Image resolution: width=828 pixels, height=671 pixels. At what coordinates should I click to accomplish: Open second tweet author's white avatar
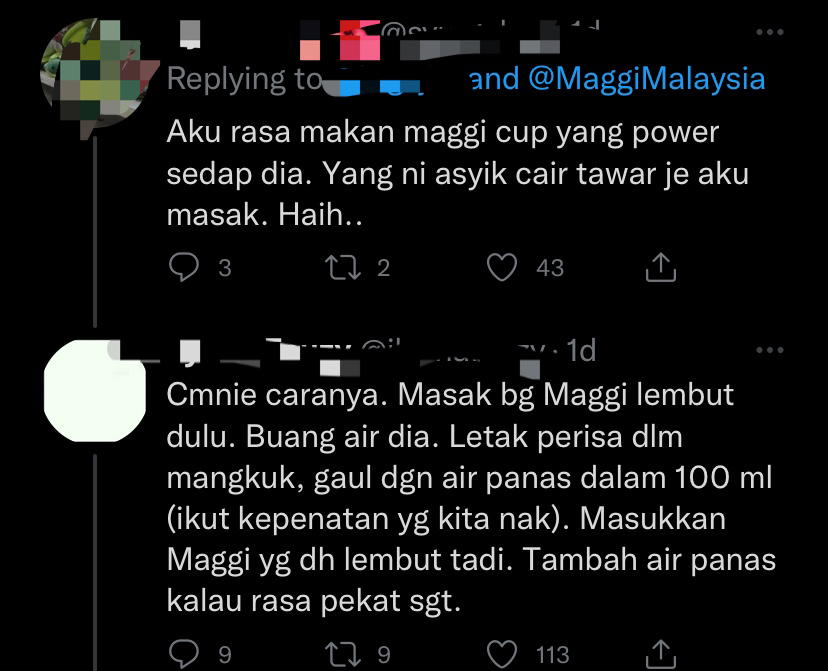pos(95,391)
